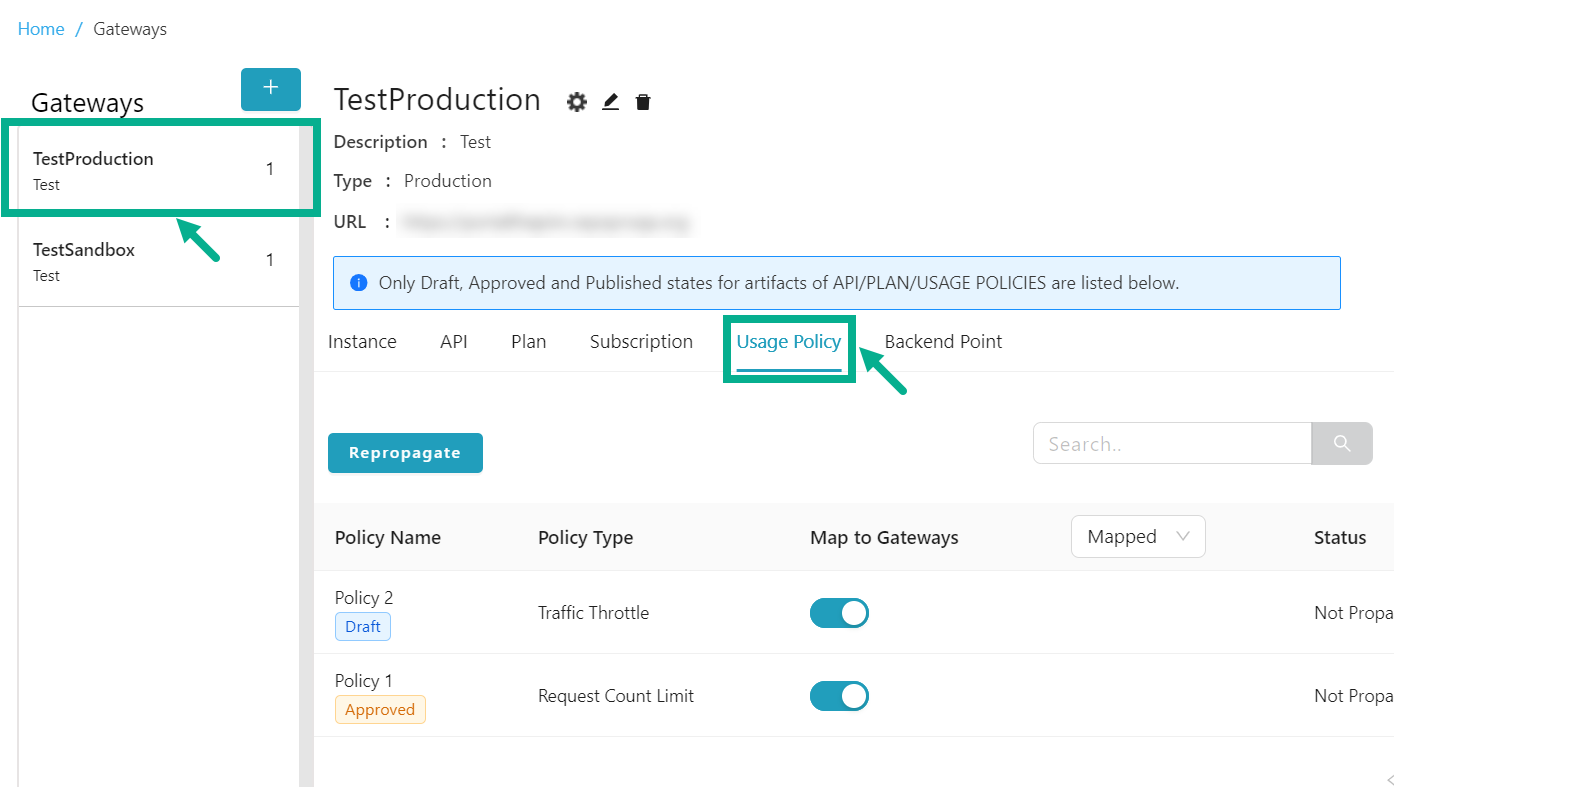The width and height of the screenshot is (1574, 787).
Task: Navigate to Home breadcrumb link
Action: click(x=41, y=29)
